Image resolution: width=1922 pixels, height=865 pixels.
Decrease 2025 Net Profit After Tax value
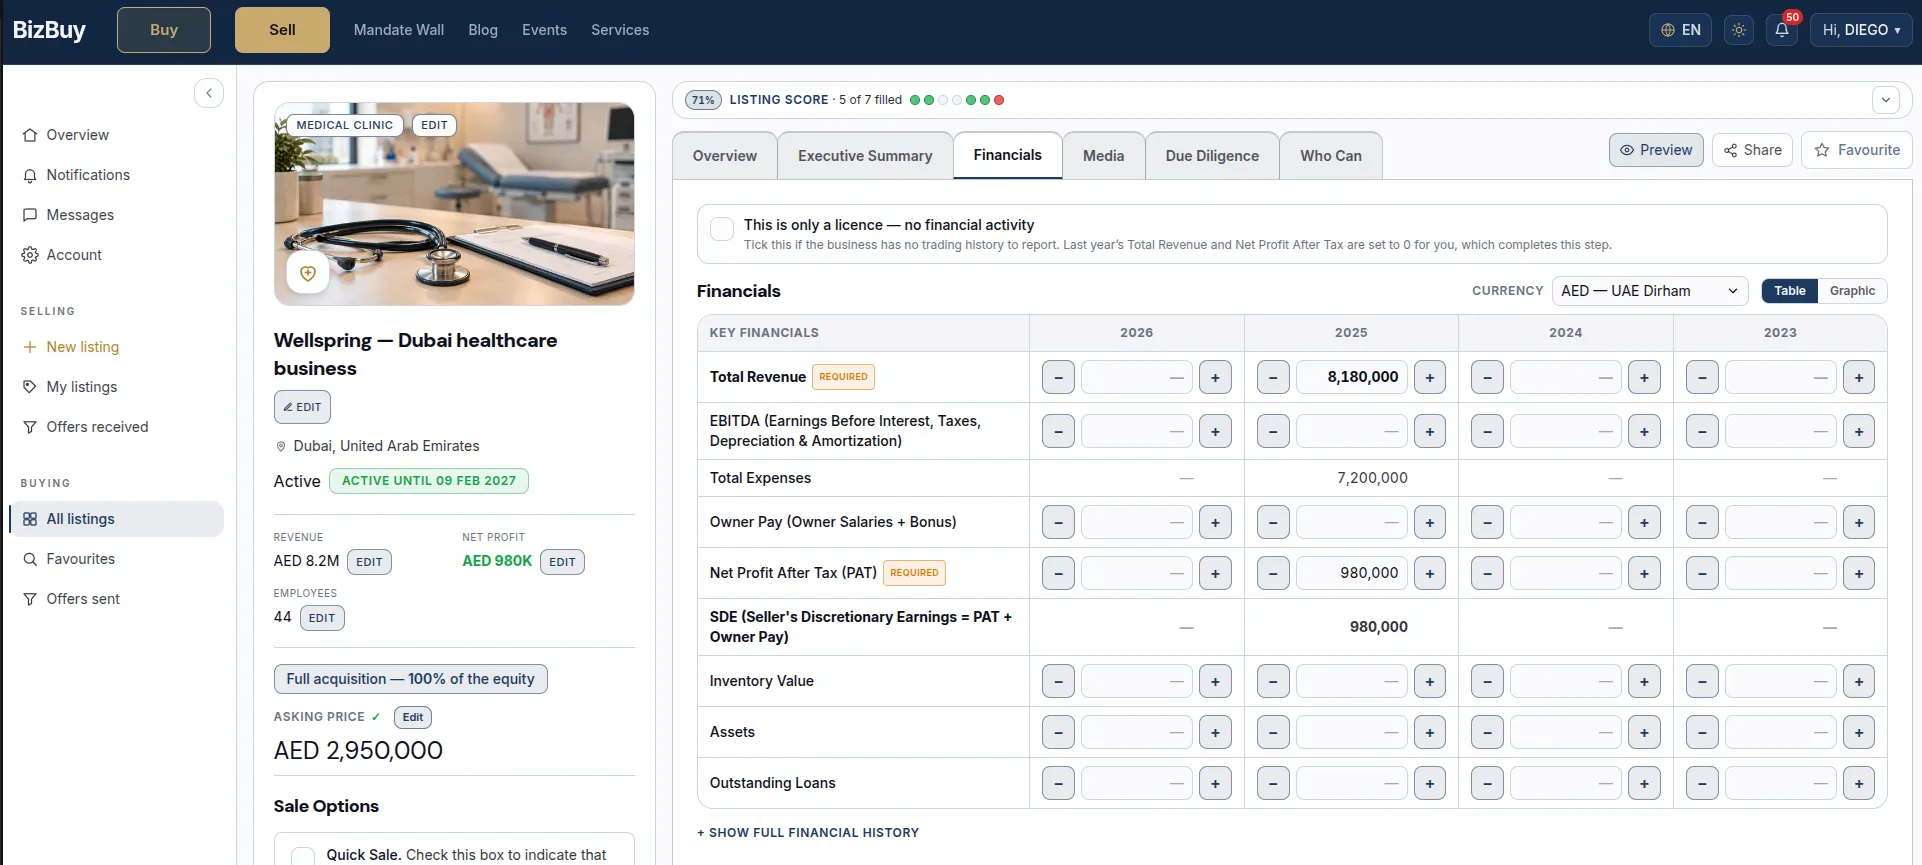[1273, 573]
